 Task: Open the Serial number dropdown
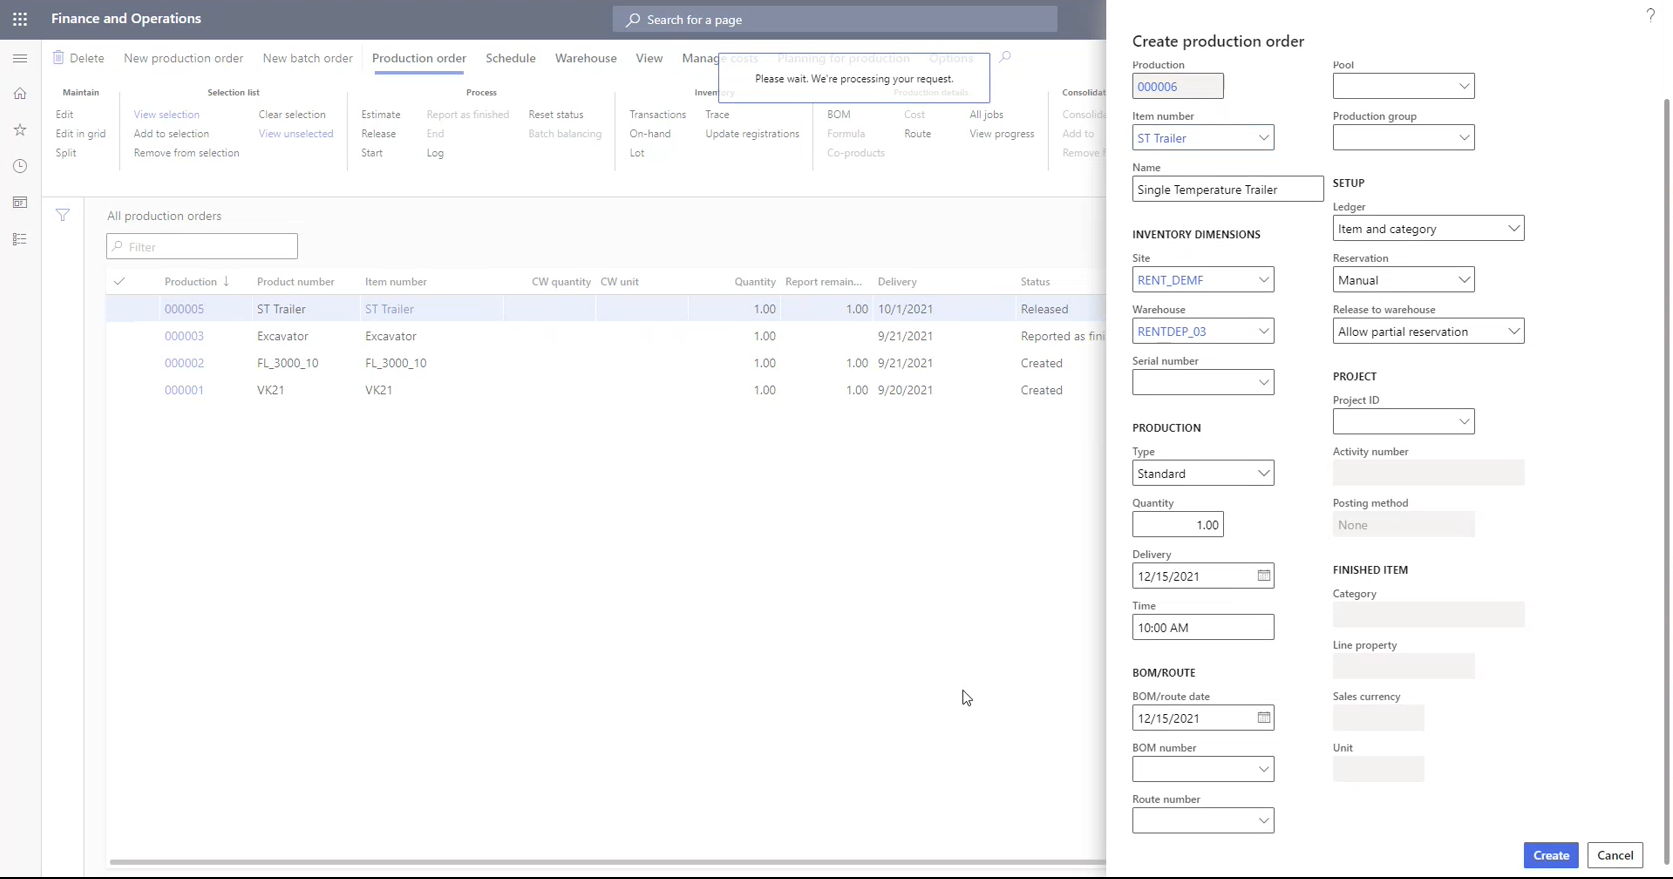[1264, 383]
